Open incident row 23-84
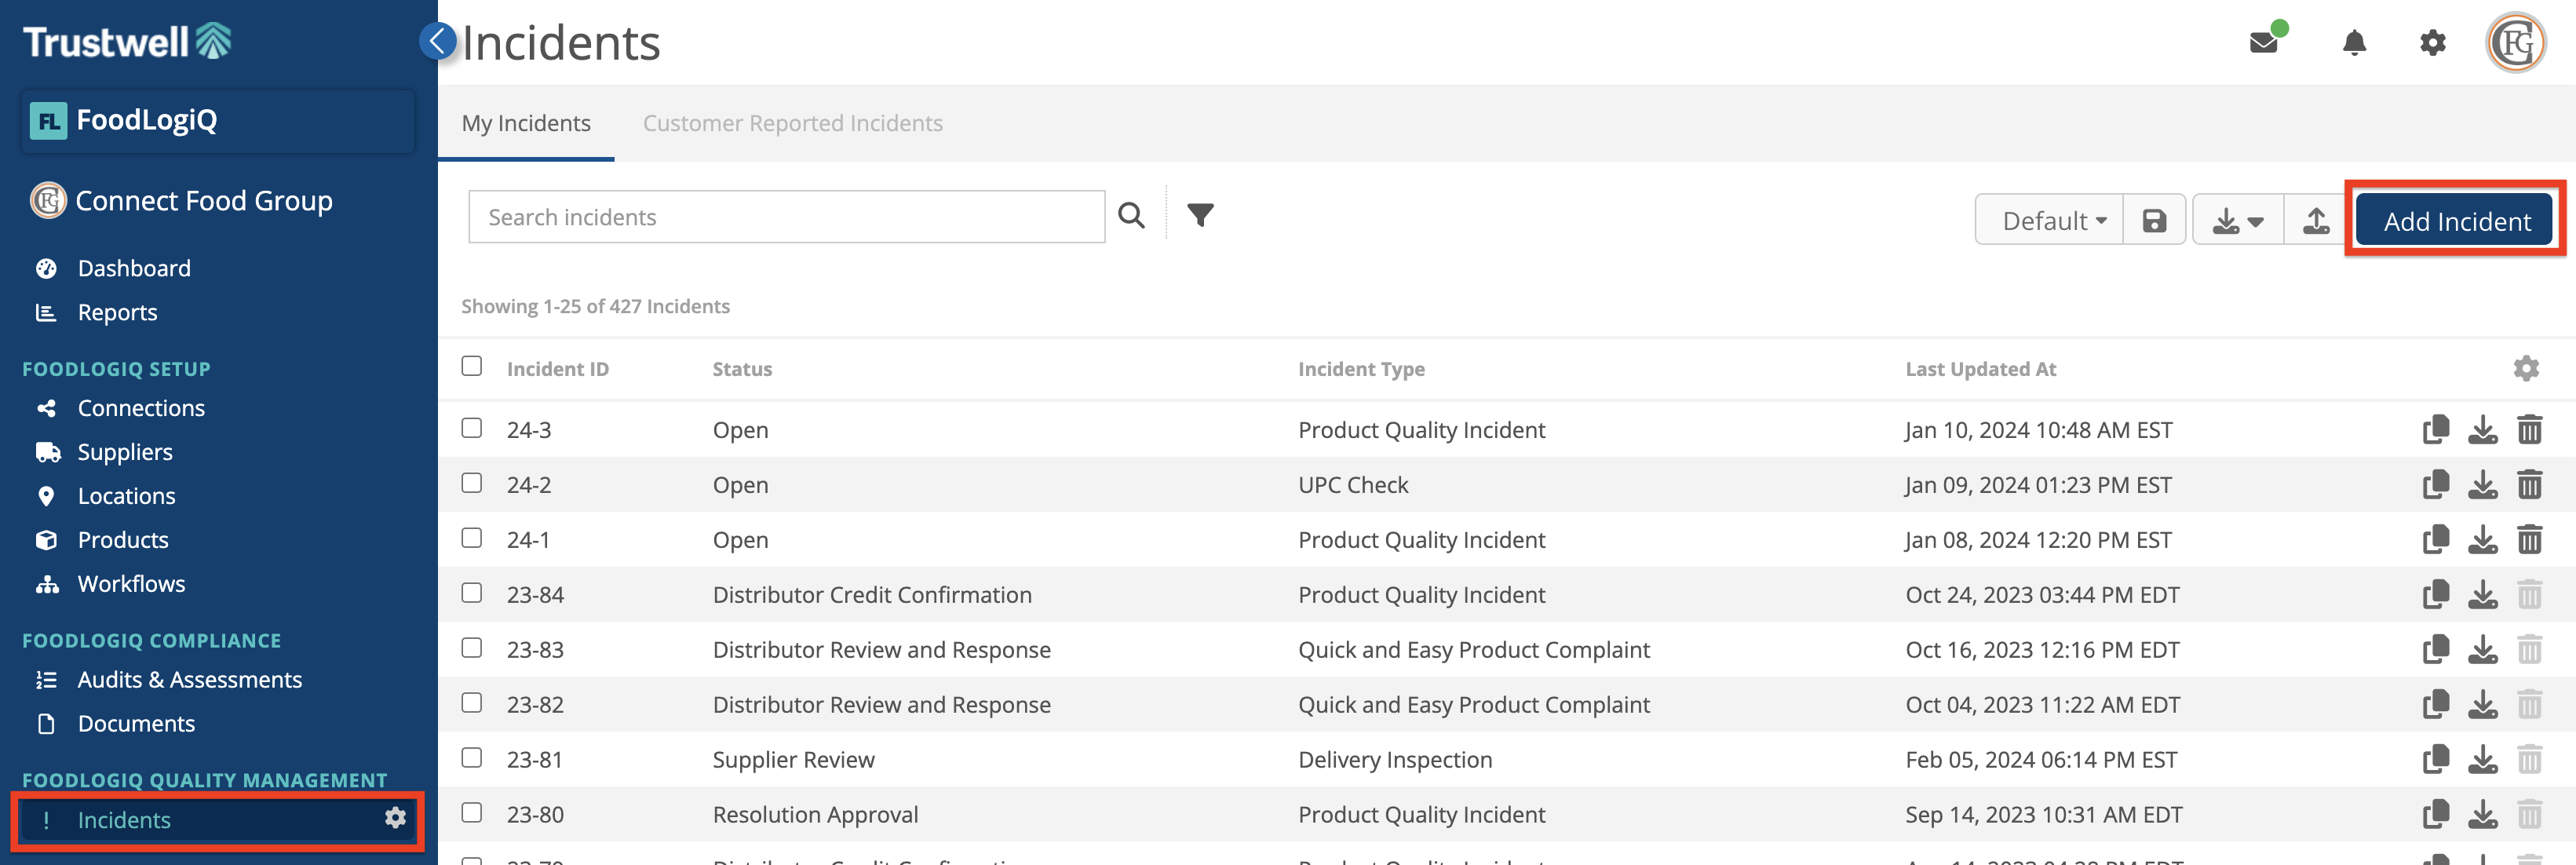 click(x=1506, y=594)
